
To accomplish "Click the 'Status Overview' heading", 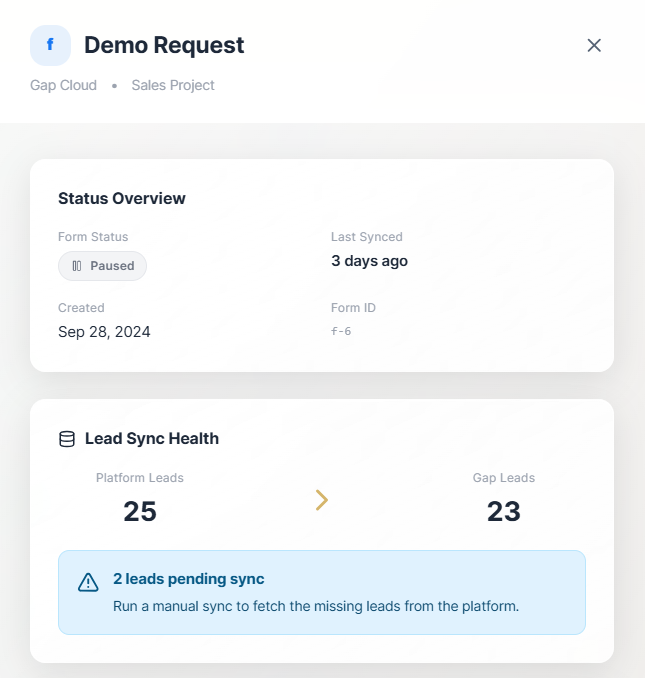I will tap(121, 198).
